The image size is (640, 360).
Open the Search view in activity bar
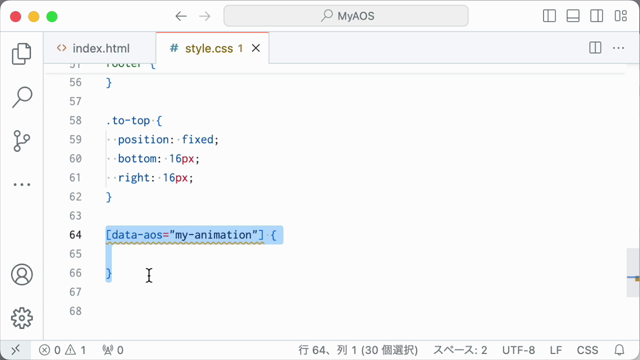tap(22, 97)
